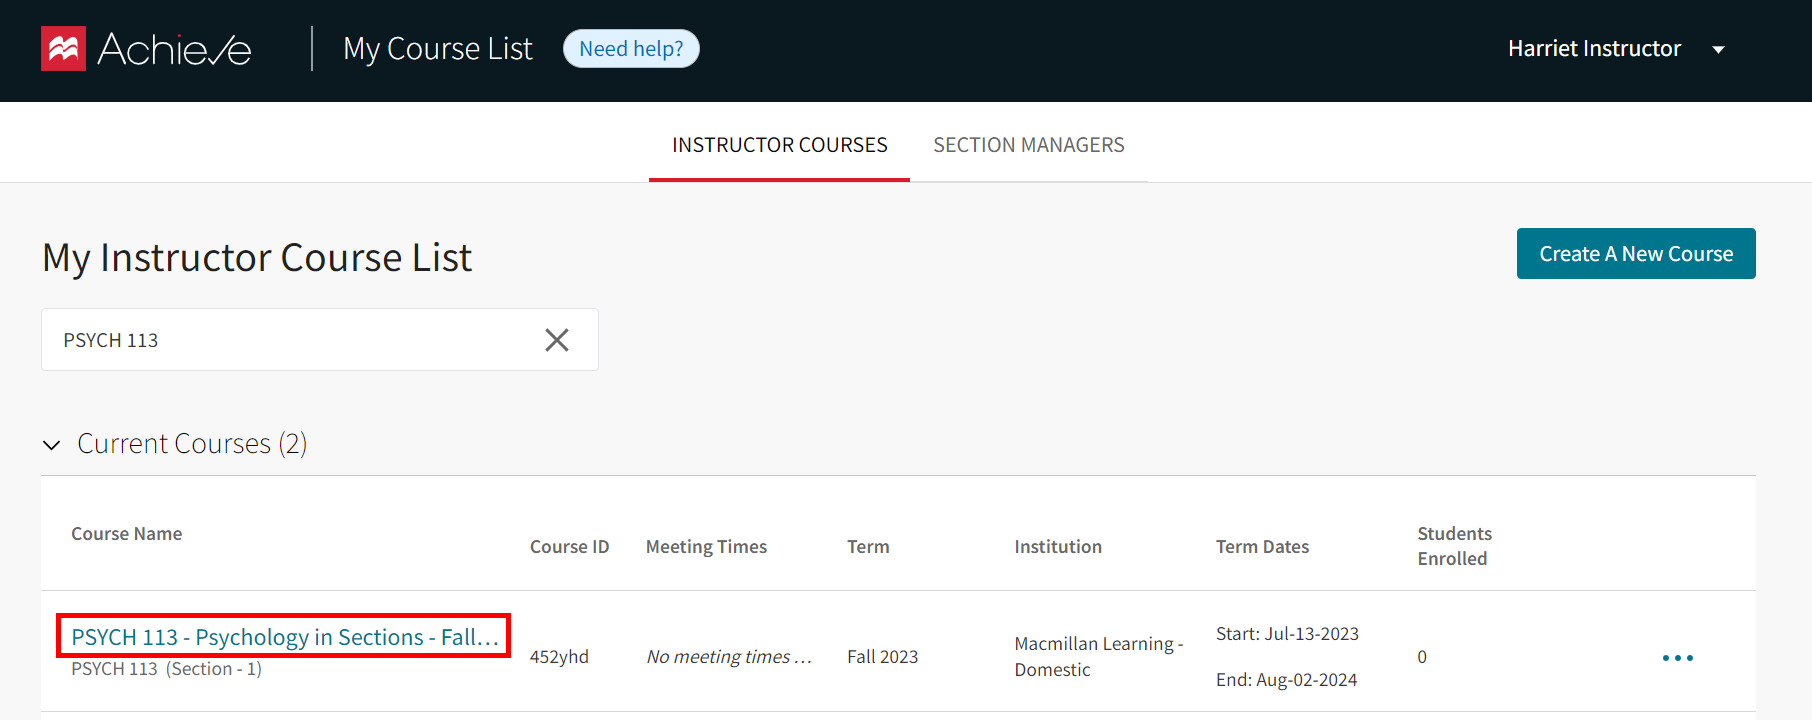Collapse the Current Courses section
Screen dimensions: 1812x720
pos(51,444)
